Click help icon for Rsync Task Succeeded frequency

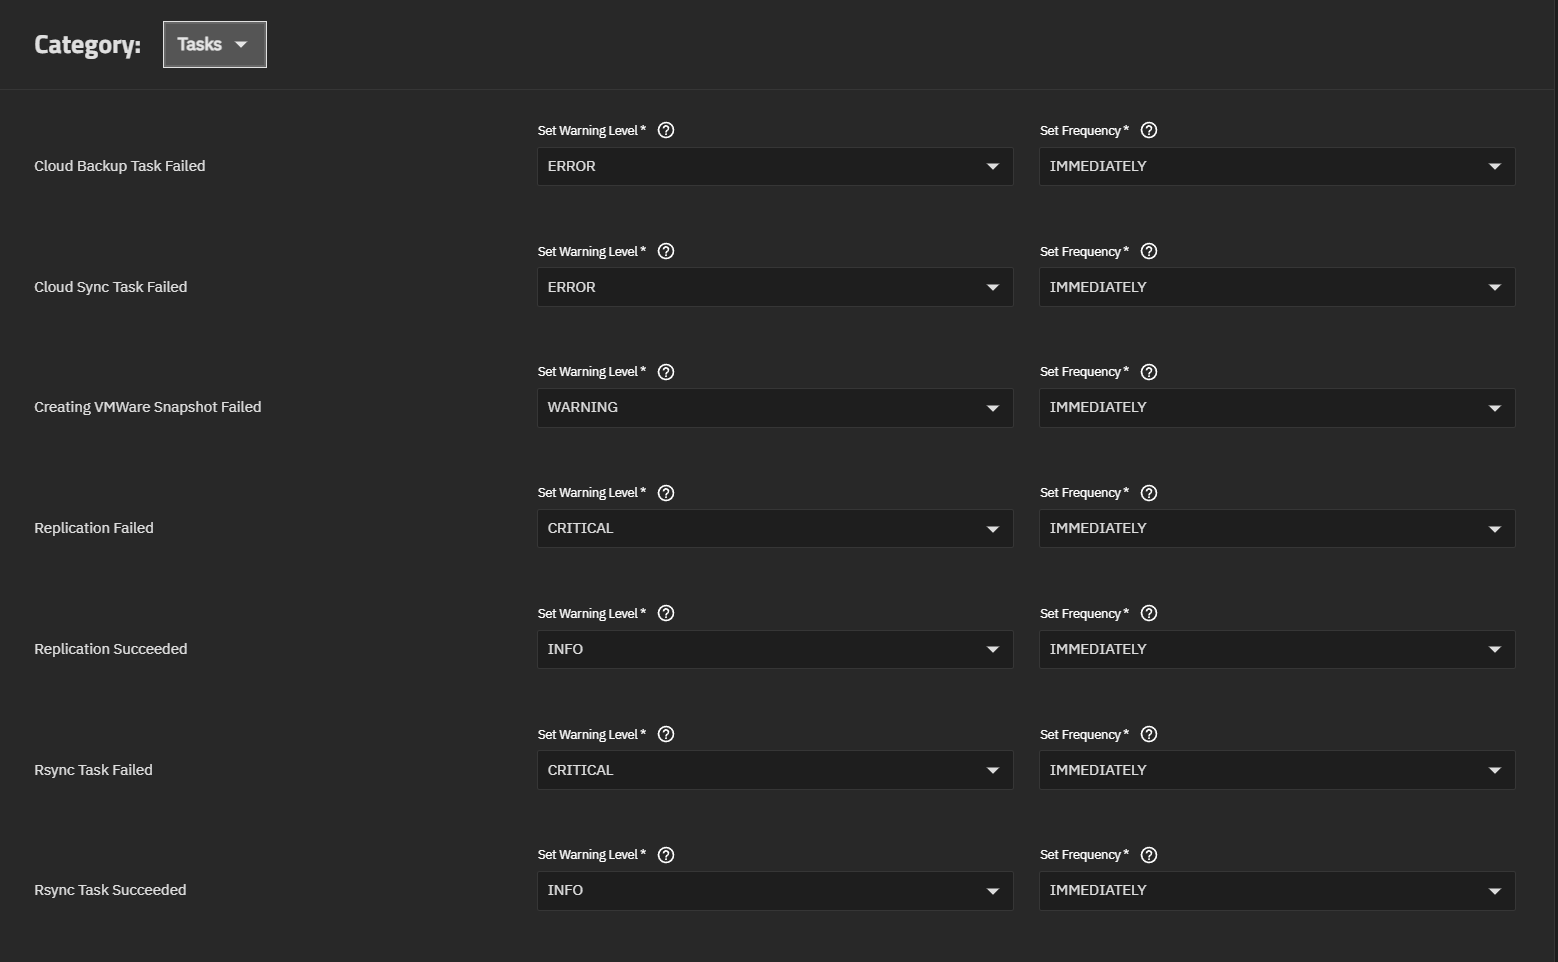tap(1149, 855)
